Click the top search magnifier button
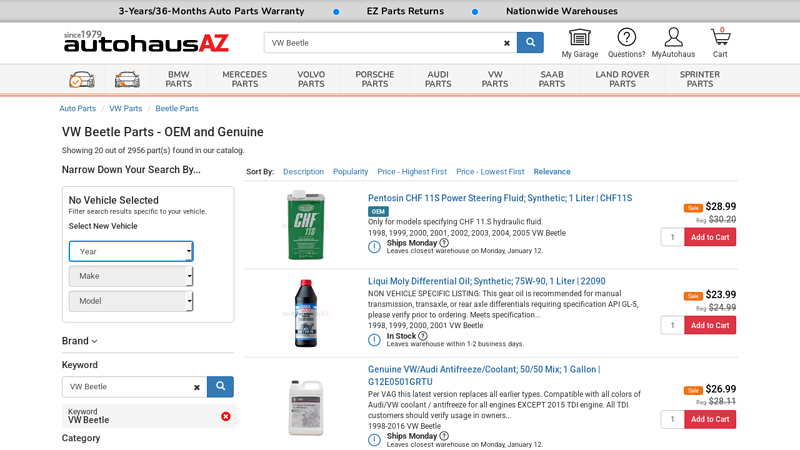Image resolution: width=800 pixels, height=450 pixels. pos(530,43)
